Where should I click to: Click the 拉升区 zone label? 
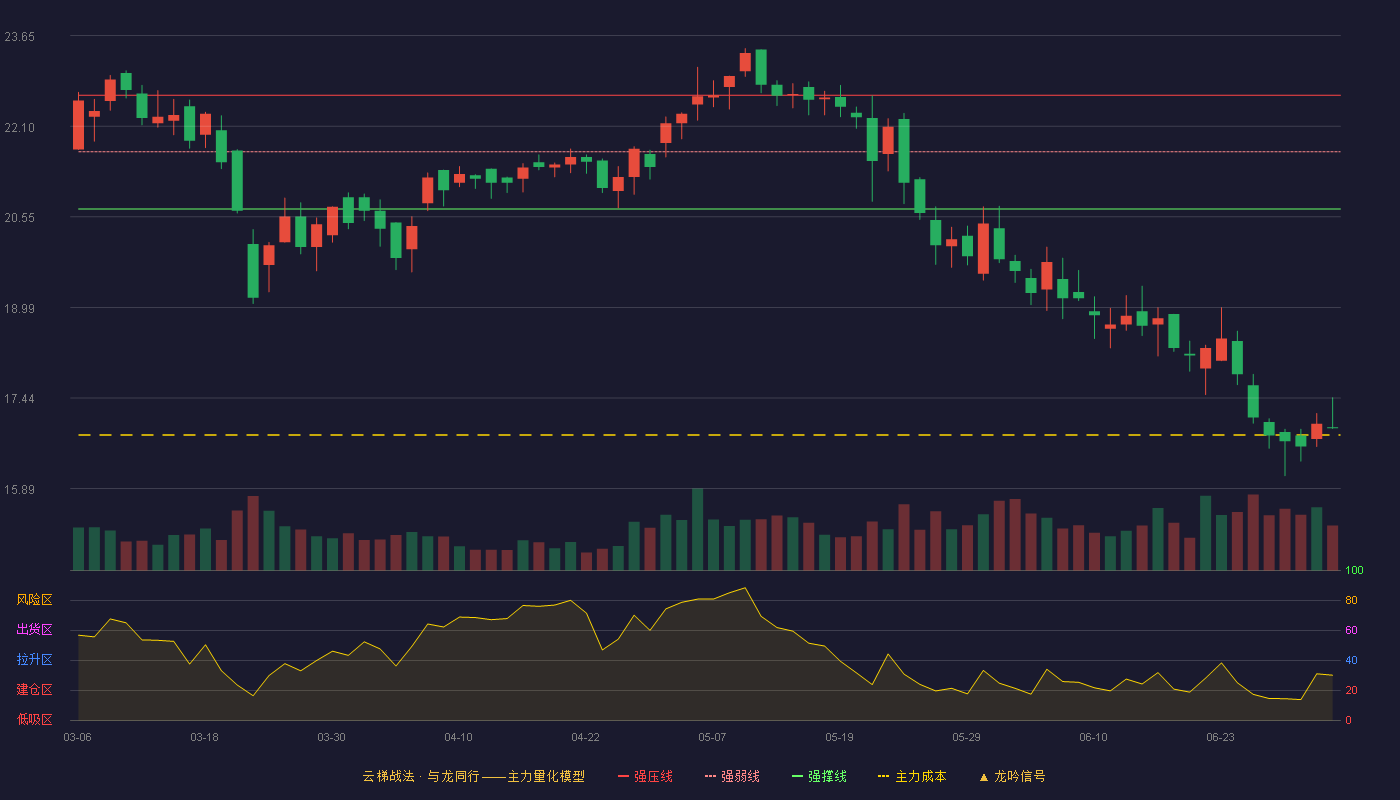[x=34, y=660]
